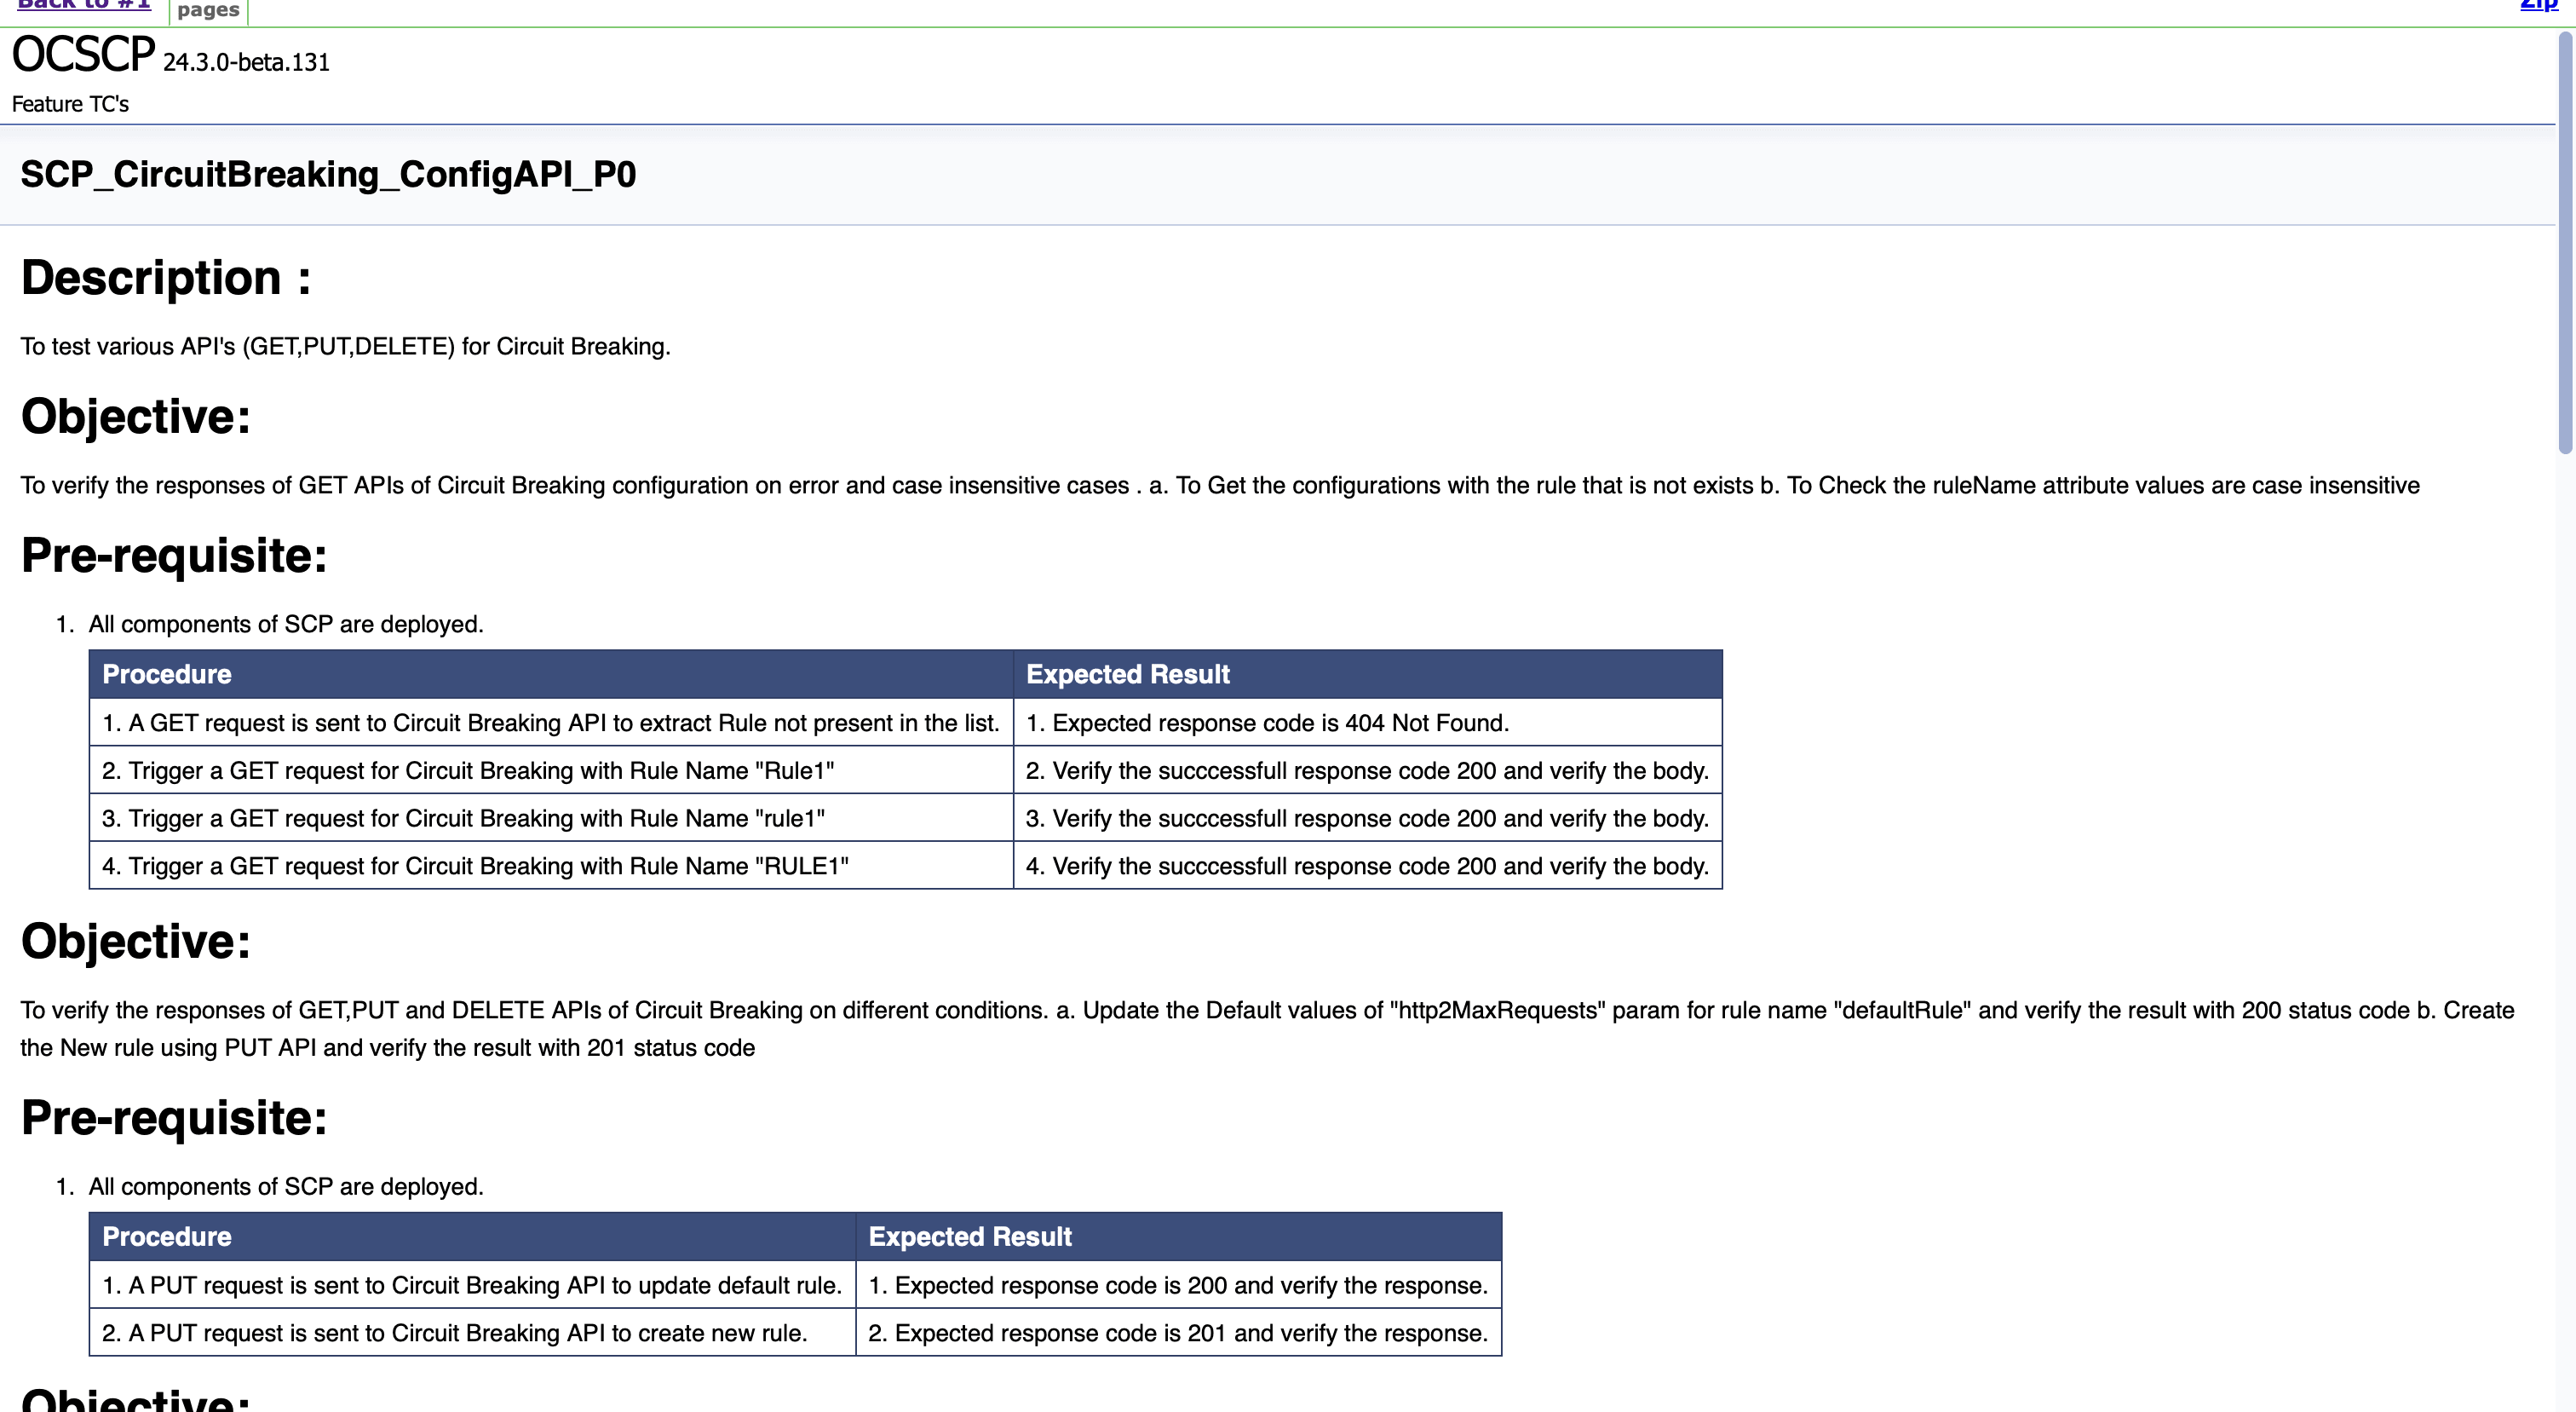Click the procedure cell with Rule Name "RULE1"

point(475,866)
